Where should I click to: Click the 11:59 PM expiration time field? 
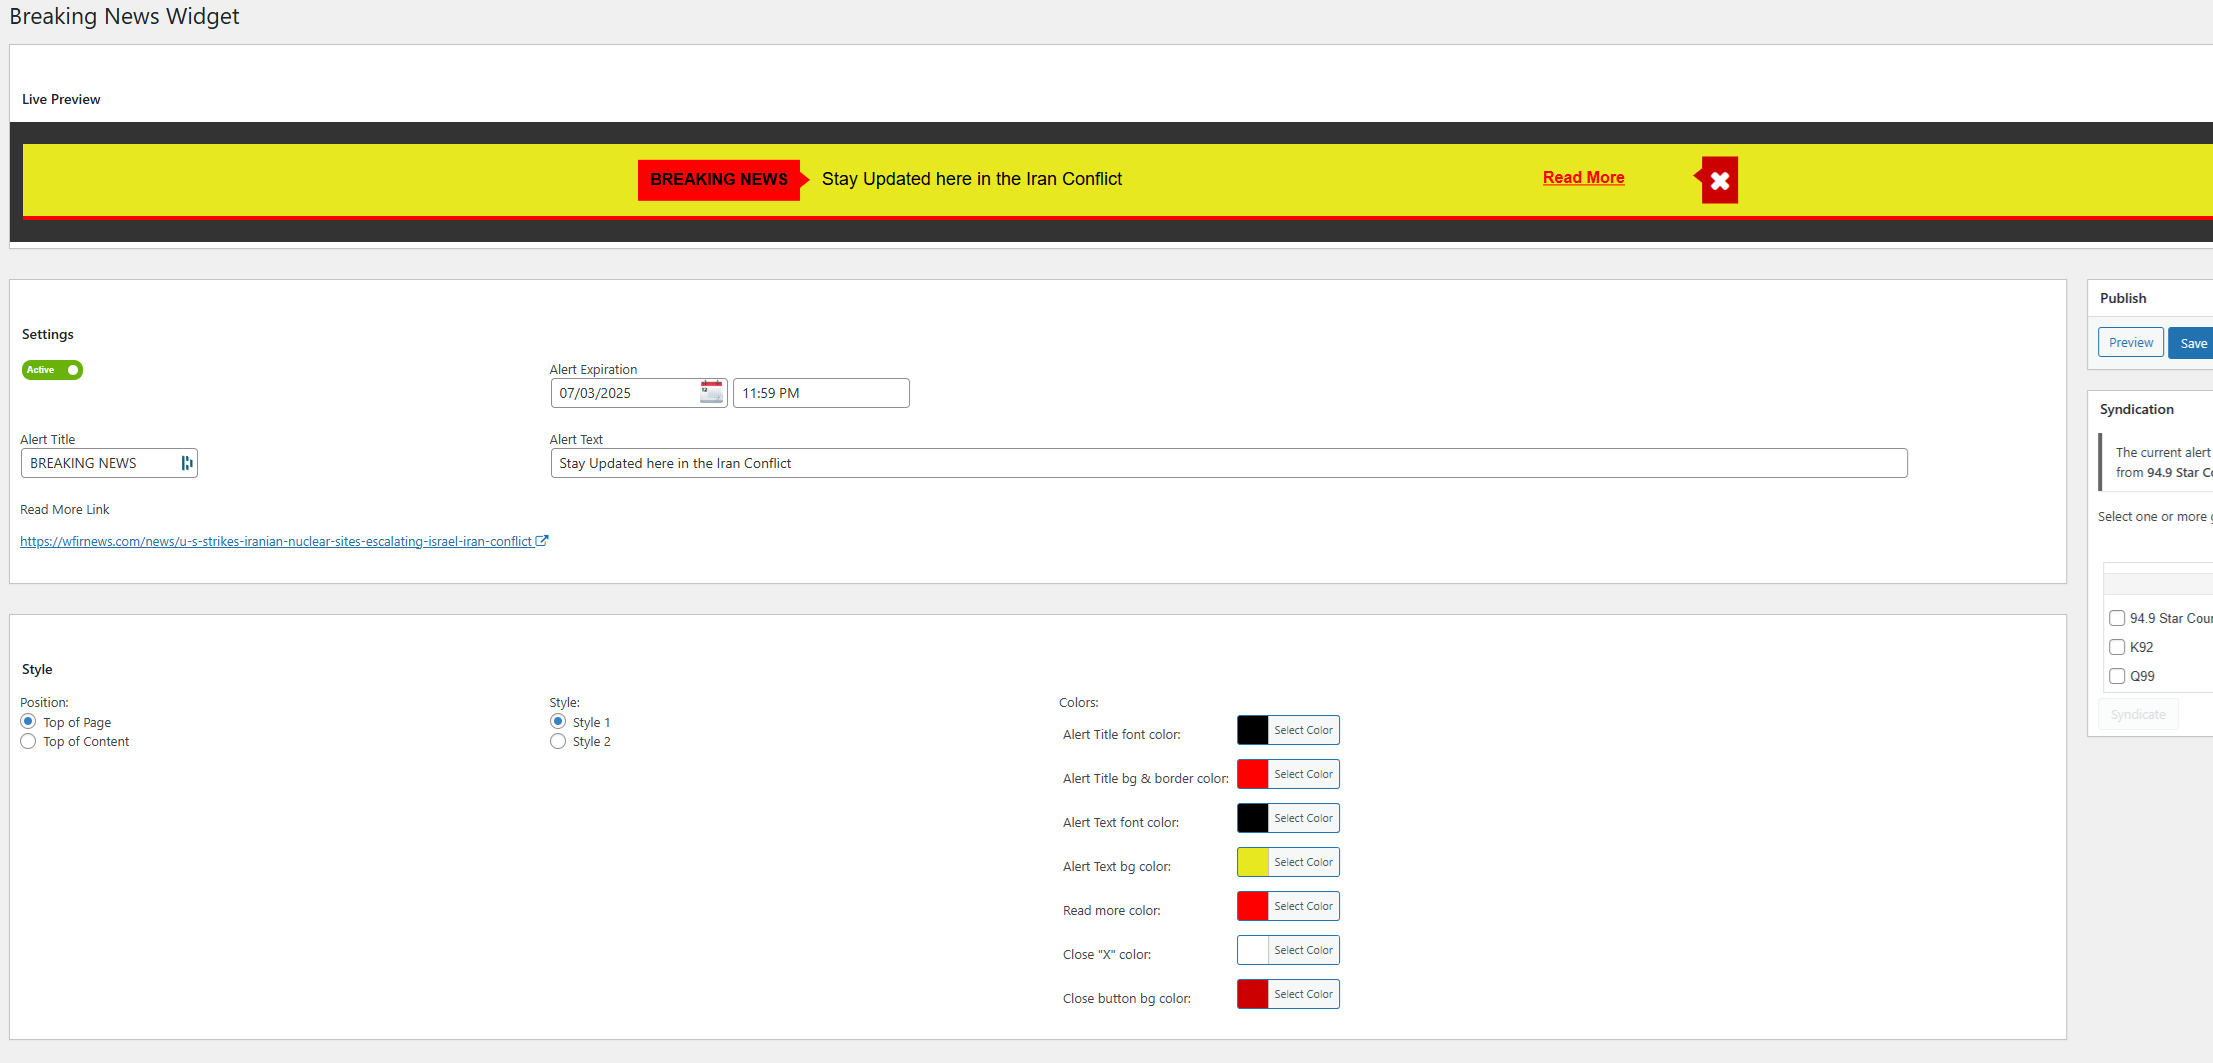pyautogui.click(x=820, y=393)
